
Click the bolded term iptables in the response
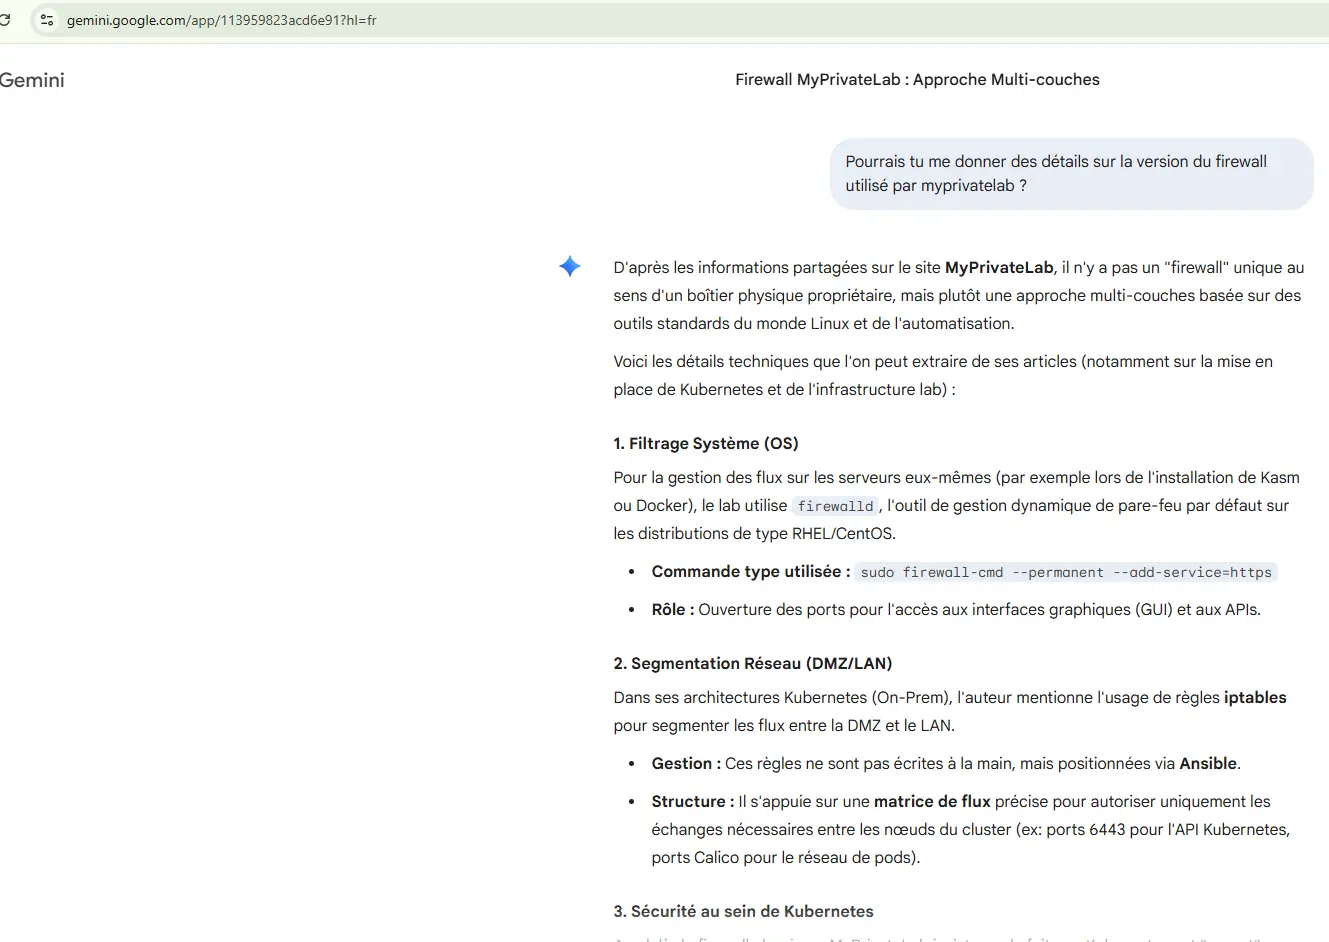[x=1255, y=697]
